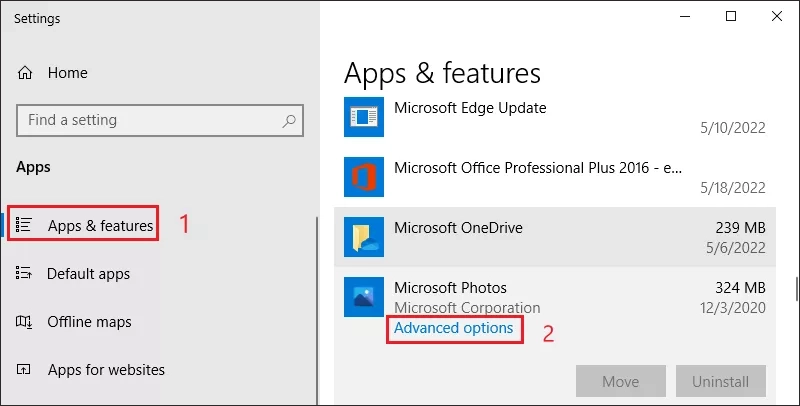The width and height of the screenshot is (800, 406).
Task: Click the Offline maps icon
Action: (x=23, y=321)
